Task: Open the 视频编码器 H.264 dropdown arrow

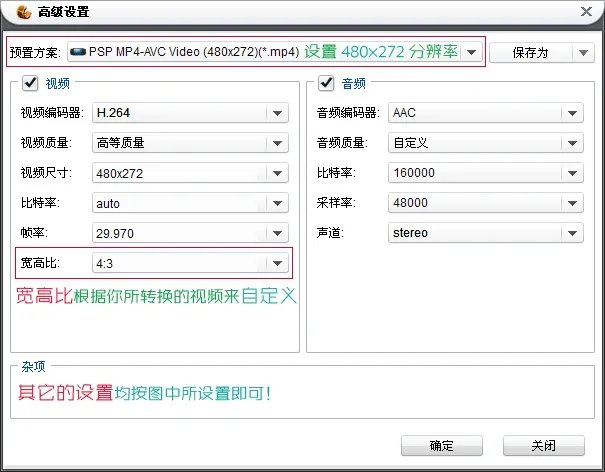Action: 277,113
